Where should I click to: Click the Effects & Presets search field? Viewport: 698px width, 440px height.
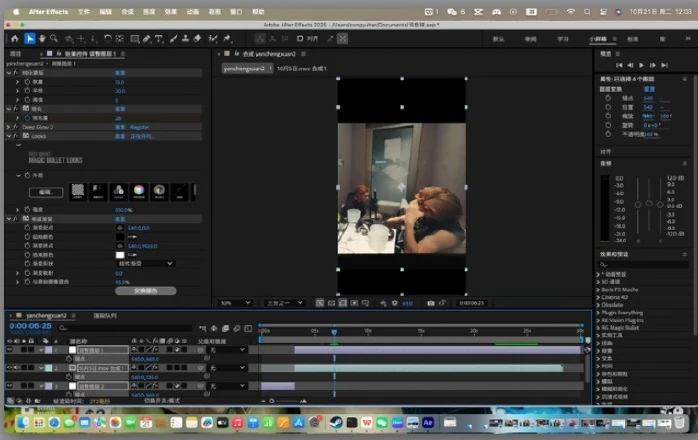pos(643,265)
